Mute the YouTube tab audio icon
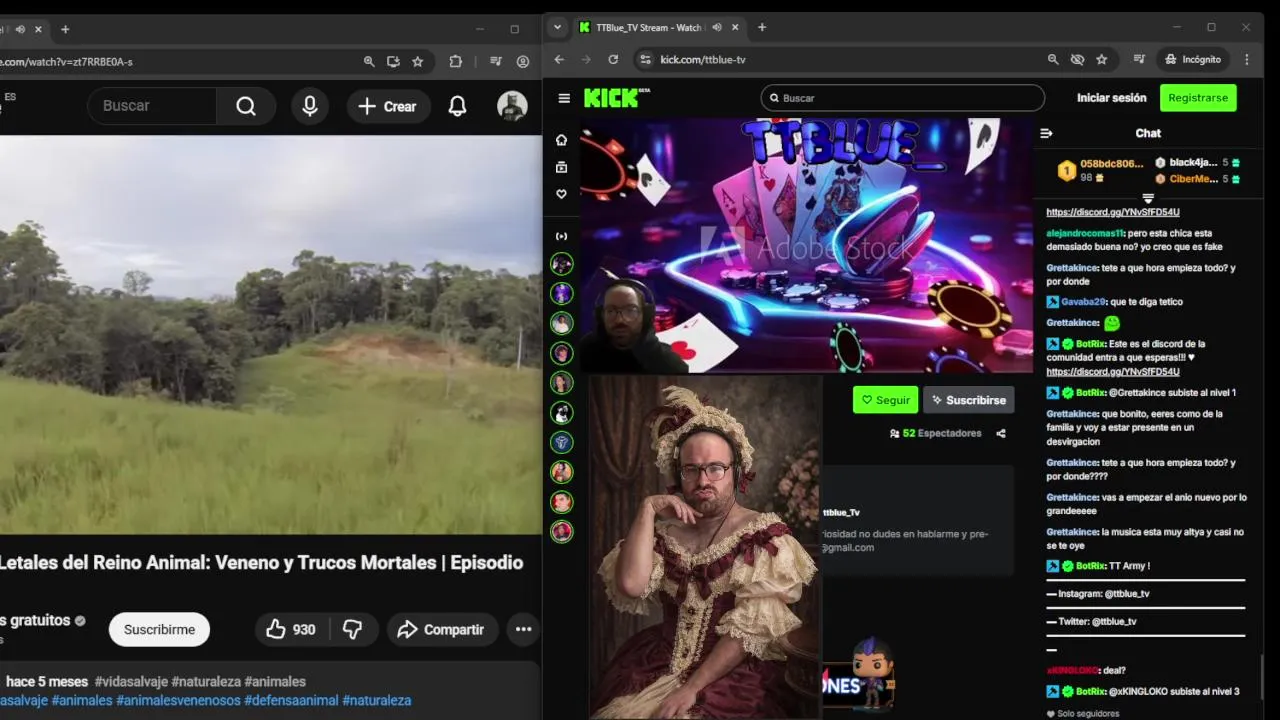The image size is (1280, 720). pos(20,30)
